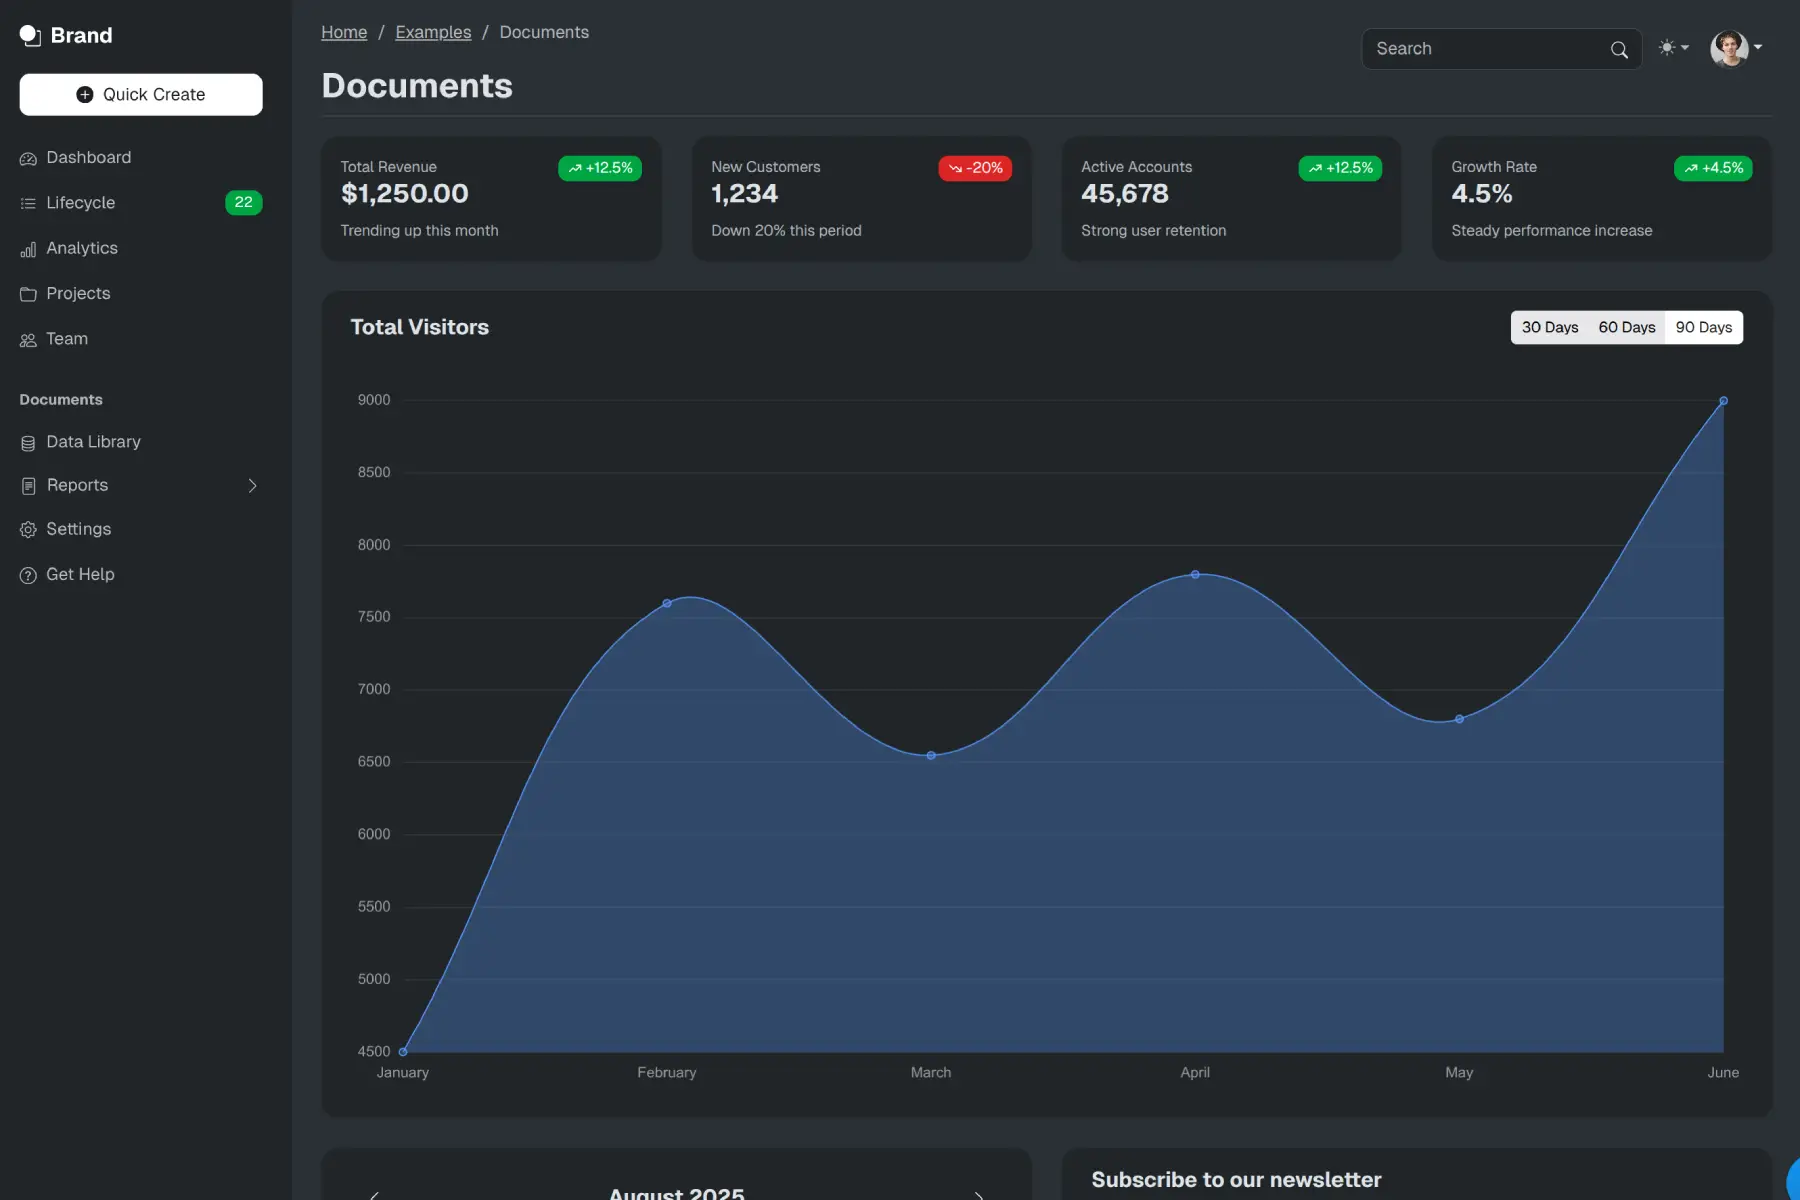Switch to the 30 Days view
This screenshot has height=1200, width=1800.
1549,327
